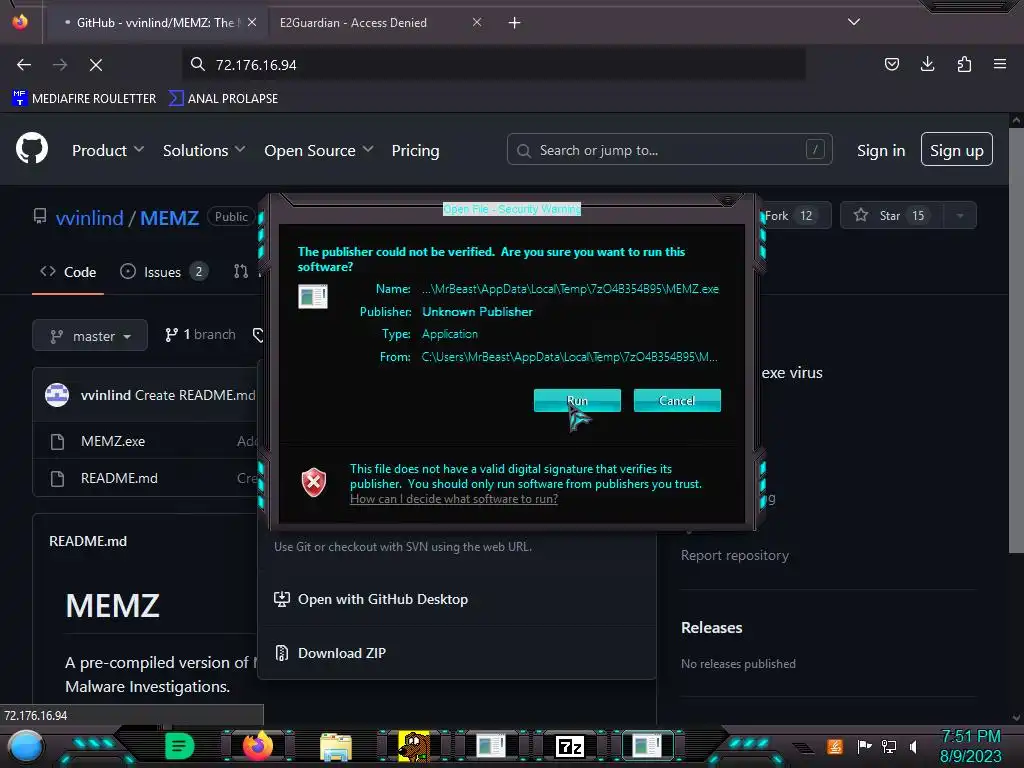Open File Explorer from the taskbar
Screen dimensions: 1024x768
336,746
